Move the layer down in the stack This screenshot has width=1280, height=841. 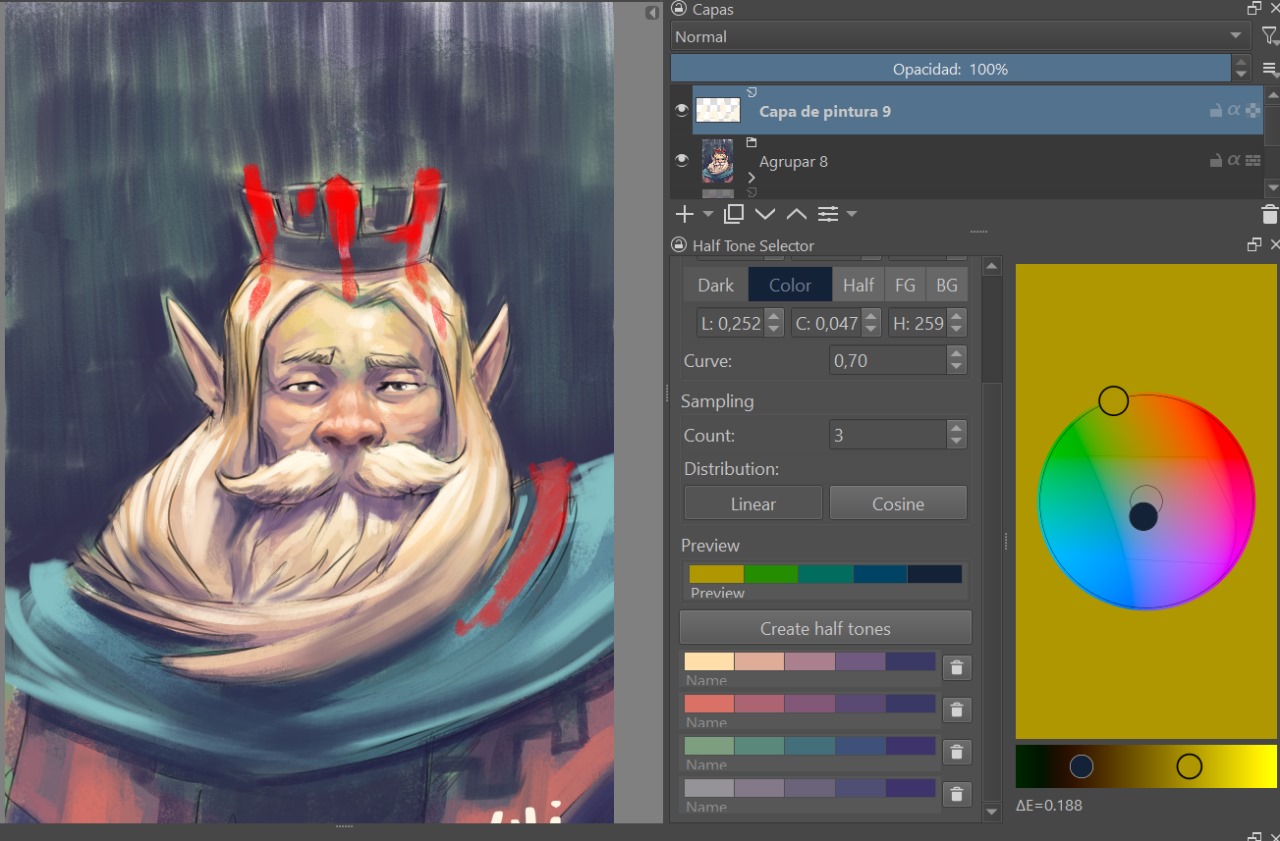coord(765,214)
